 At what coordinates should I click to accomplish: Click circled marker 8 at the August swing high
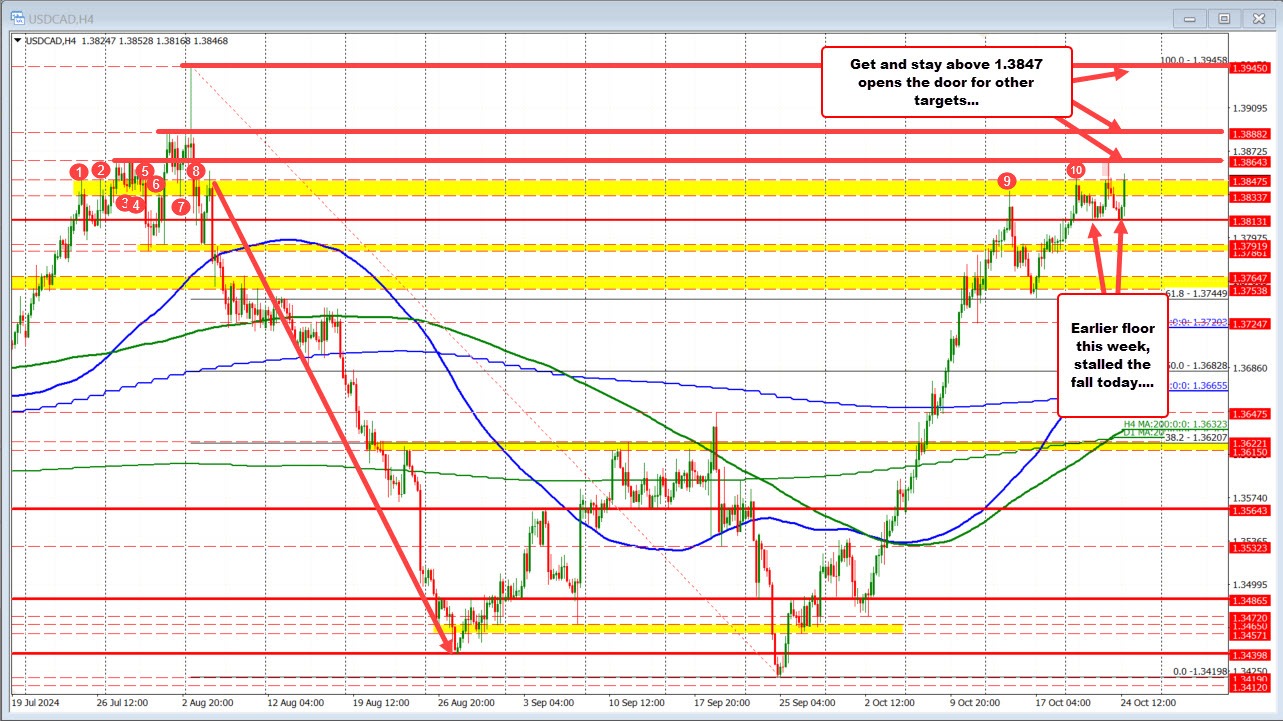[196, 171]
